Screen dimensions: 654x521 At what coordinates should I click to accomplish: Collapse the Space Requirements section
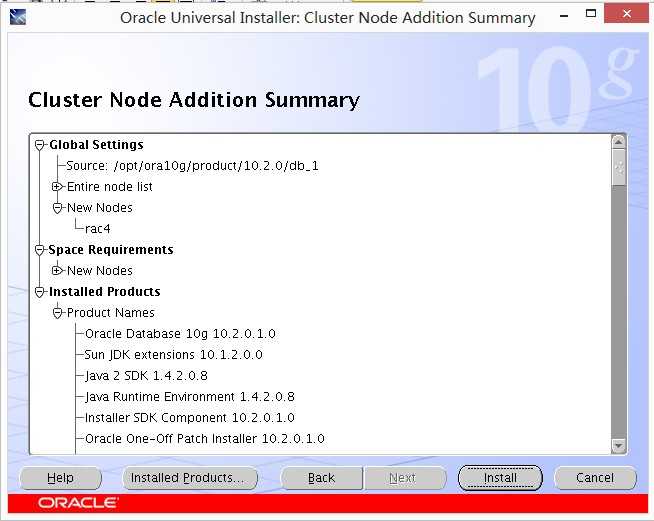40,250
